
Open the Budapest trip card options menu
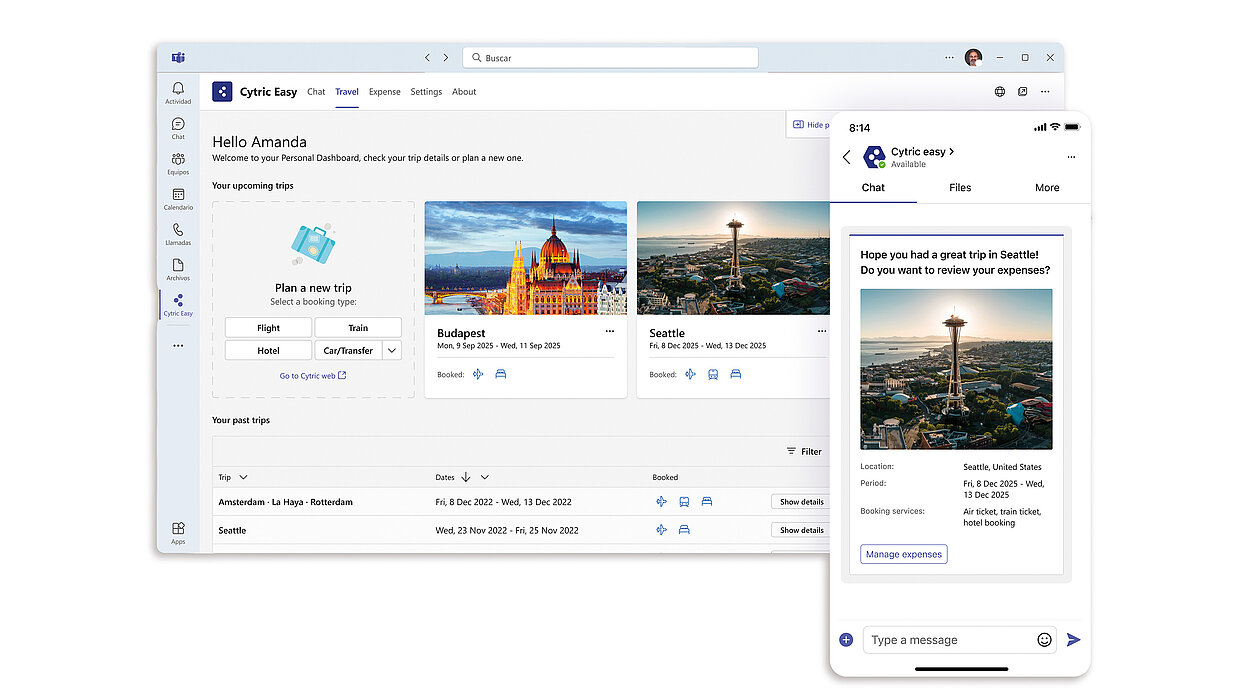[x=609, y=331]
